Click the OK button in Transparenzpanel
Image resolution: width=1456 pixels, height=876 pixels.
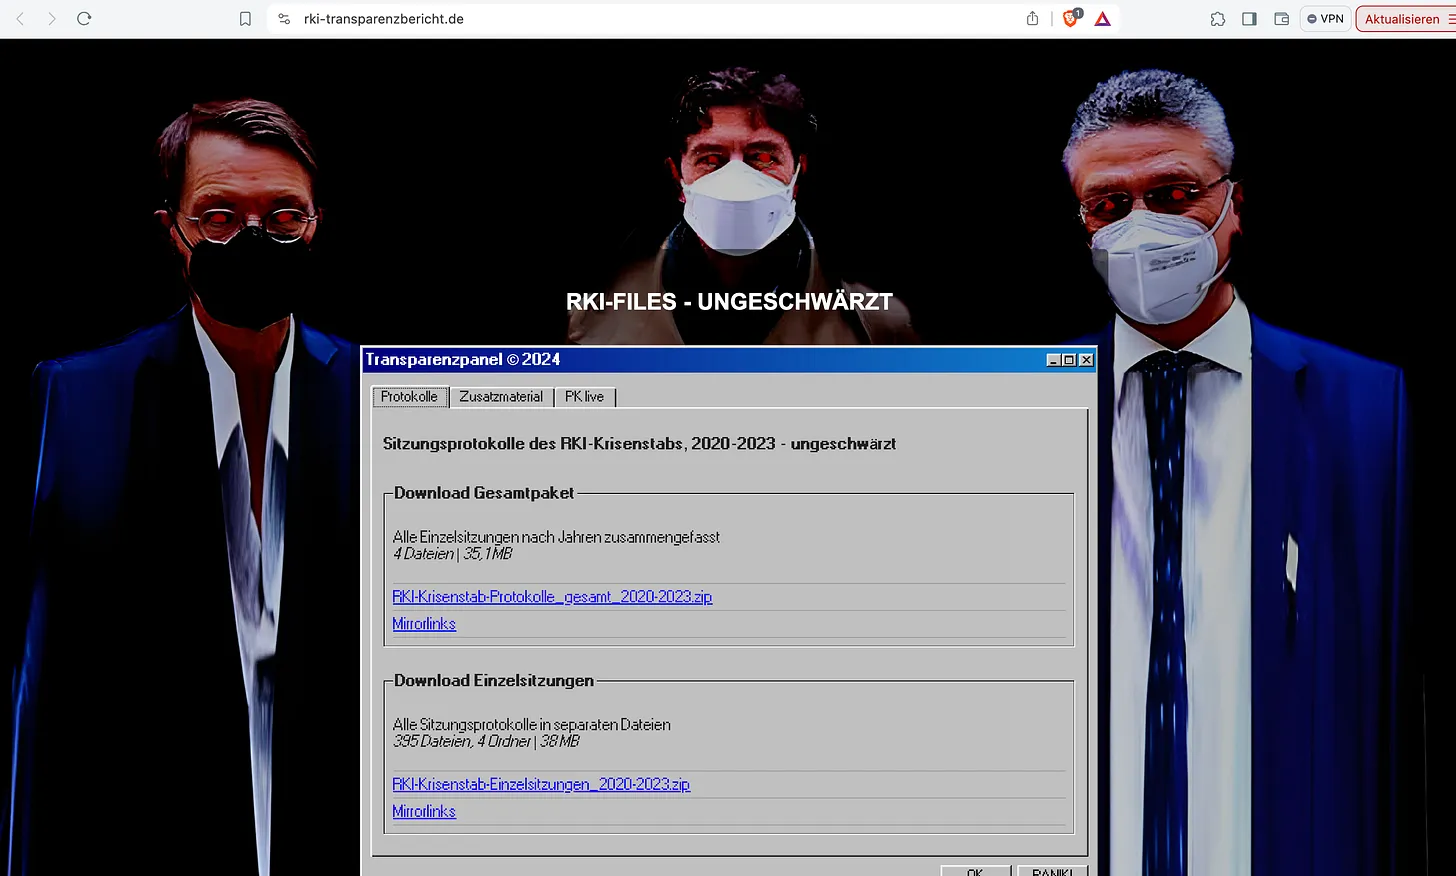click(975, 871)
